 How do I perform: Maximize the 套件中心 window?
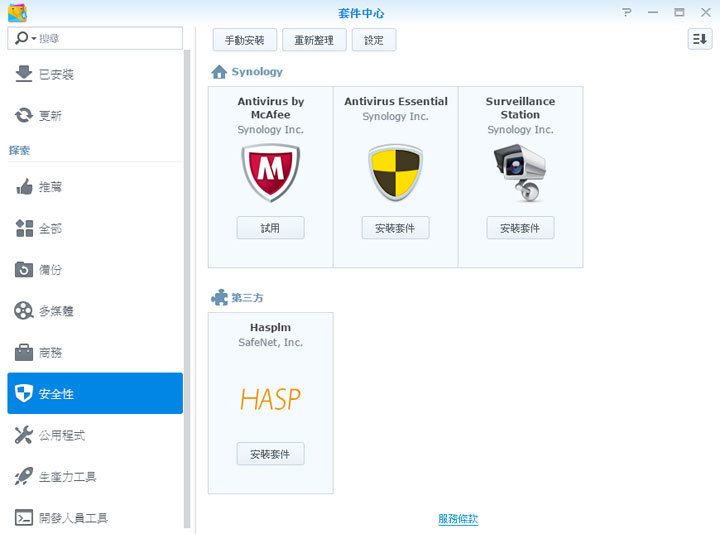pos(679,12)
